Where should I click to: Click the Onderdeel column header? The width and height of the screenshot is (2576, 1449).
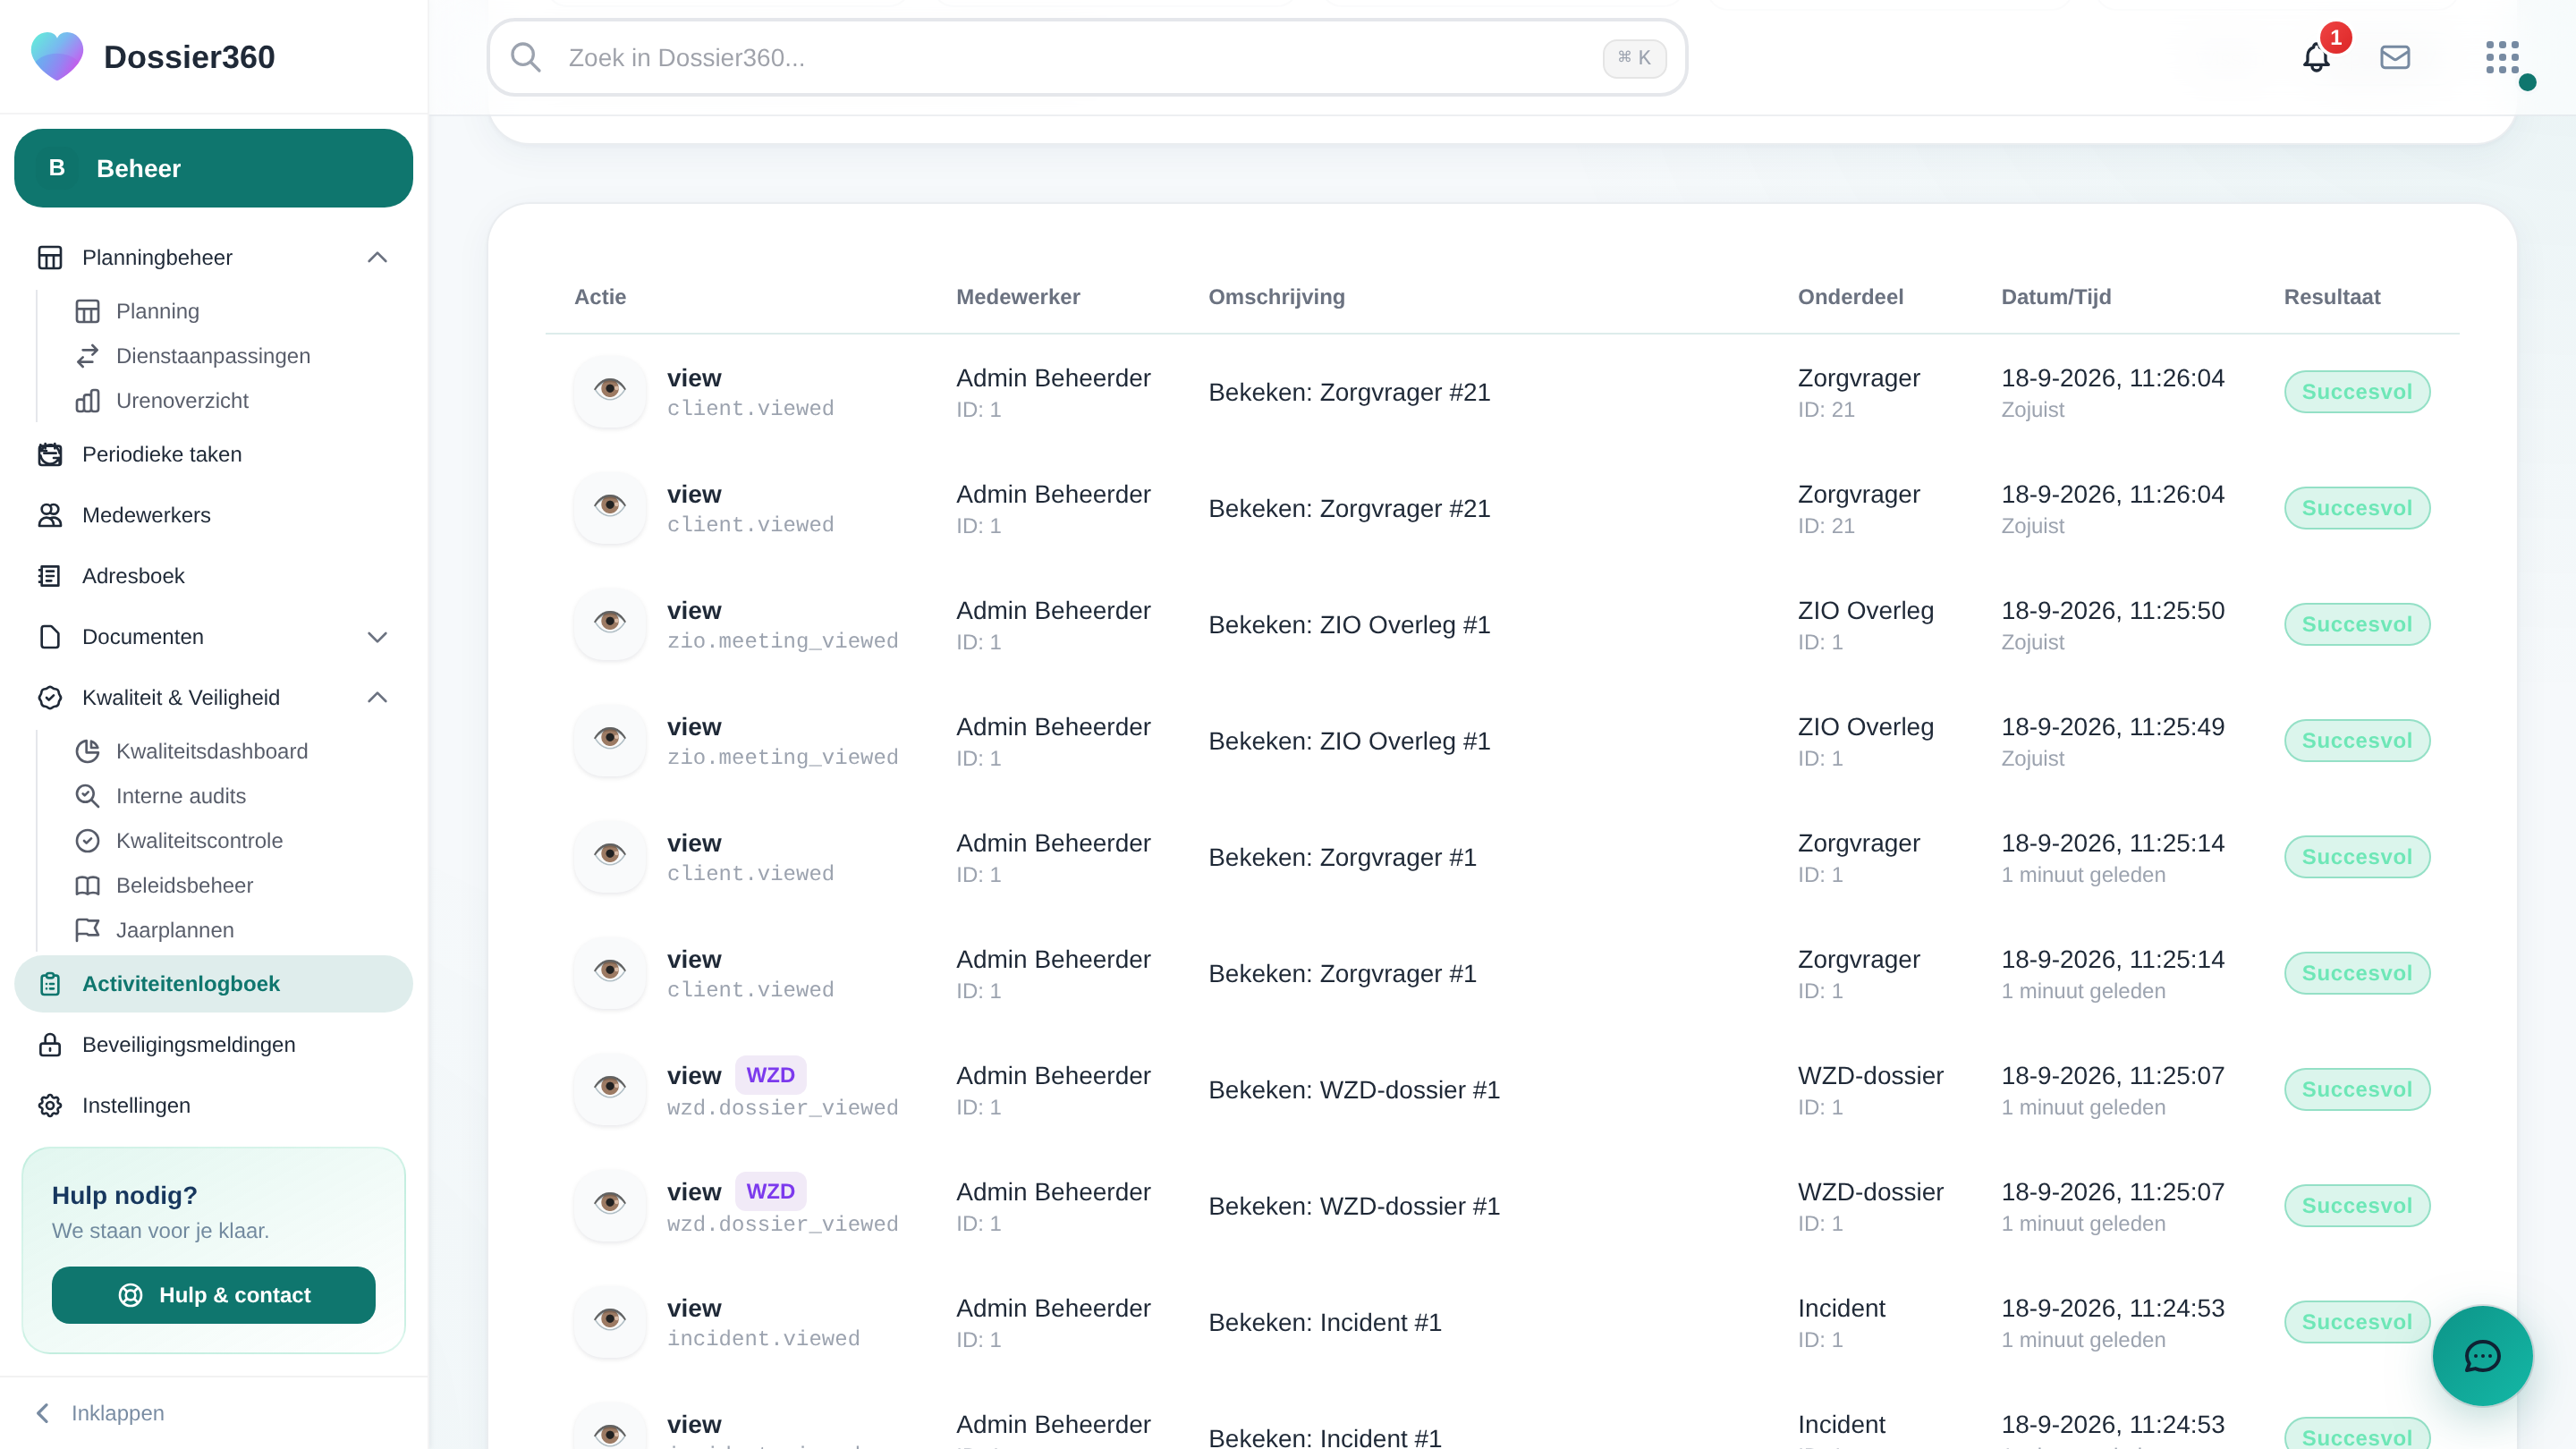[x=1850, y=297]
